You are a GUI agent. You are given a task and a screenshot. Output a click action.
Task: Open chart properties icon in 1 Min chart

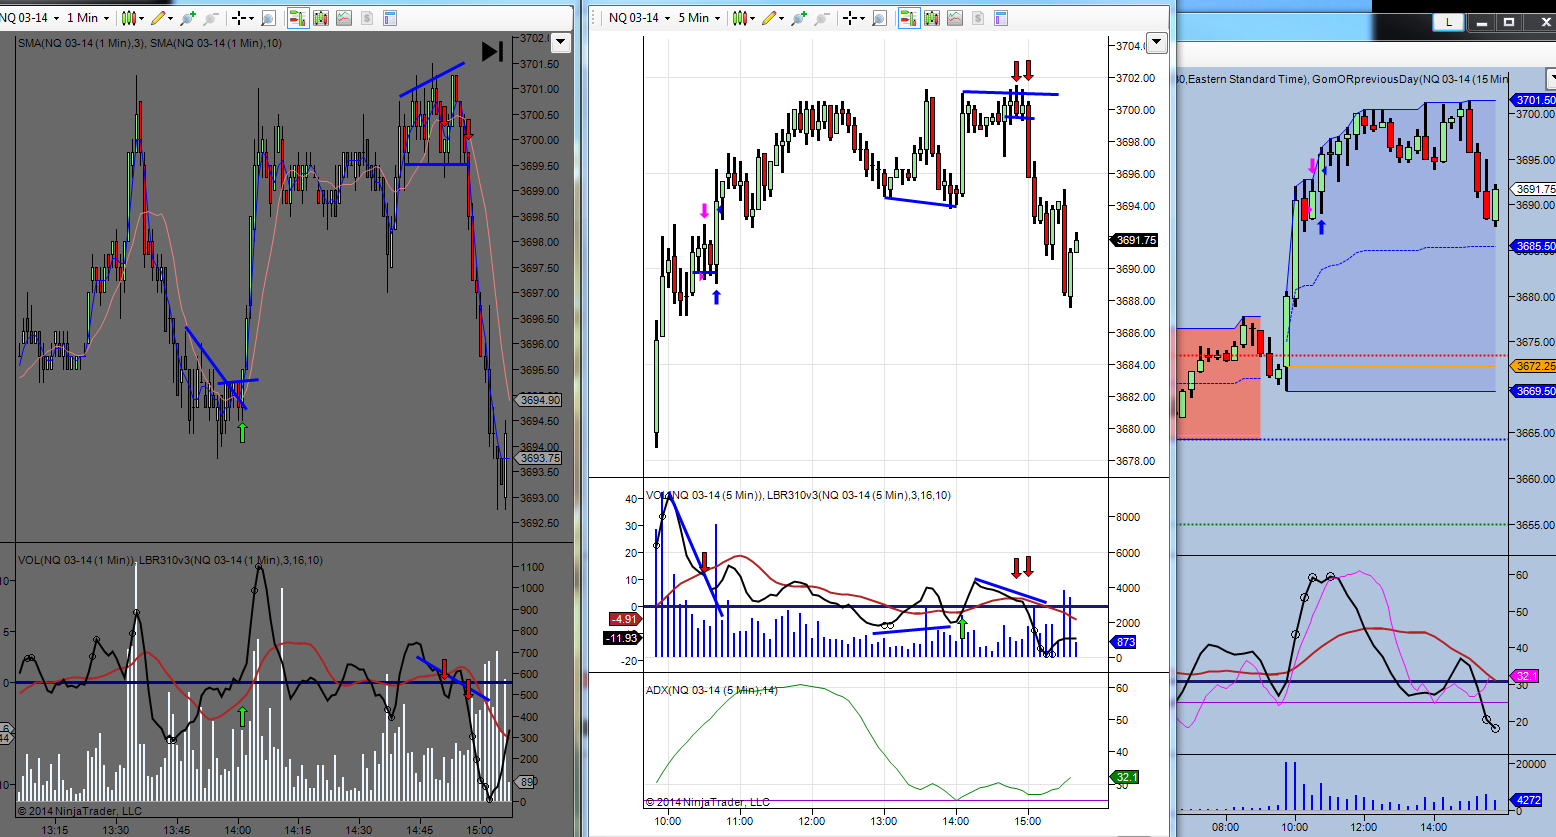[x=390, y=18]
